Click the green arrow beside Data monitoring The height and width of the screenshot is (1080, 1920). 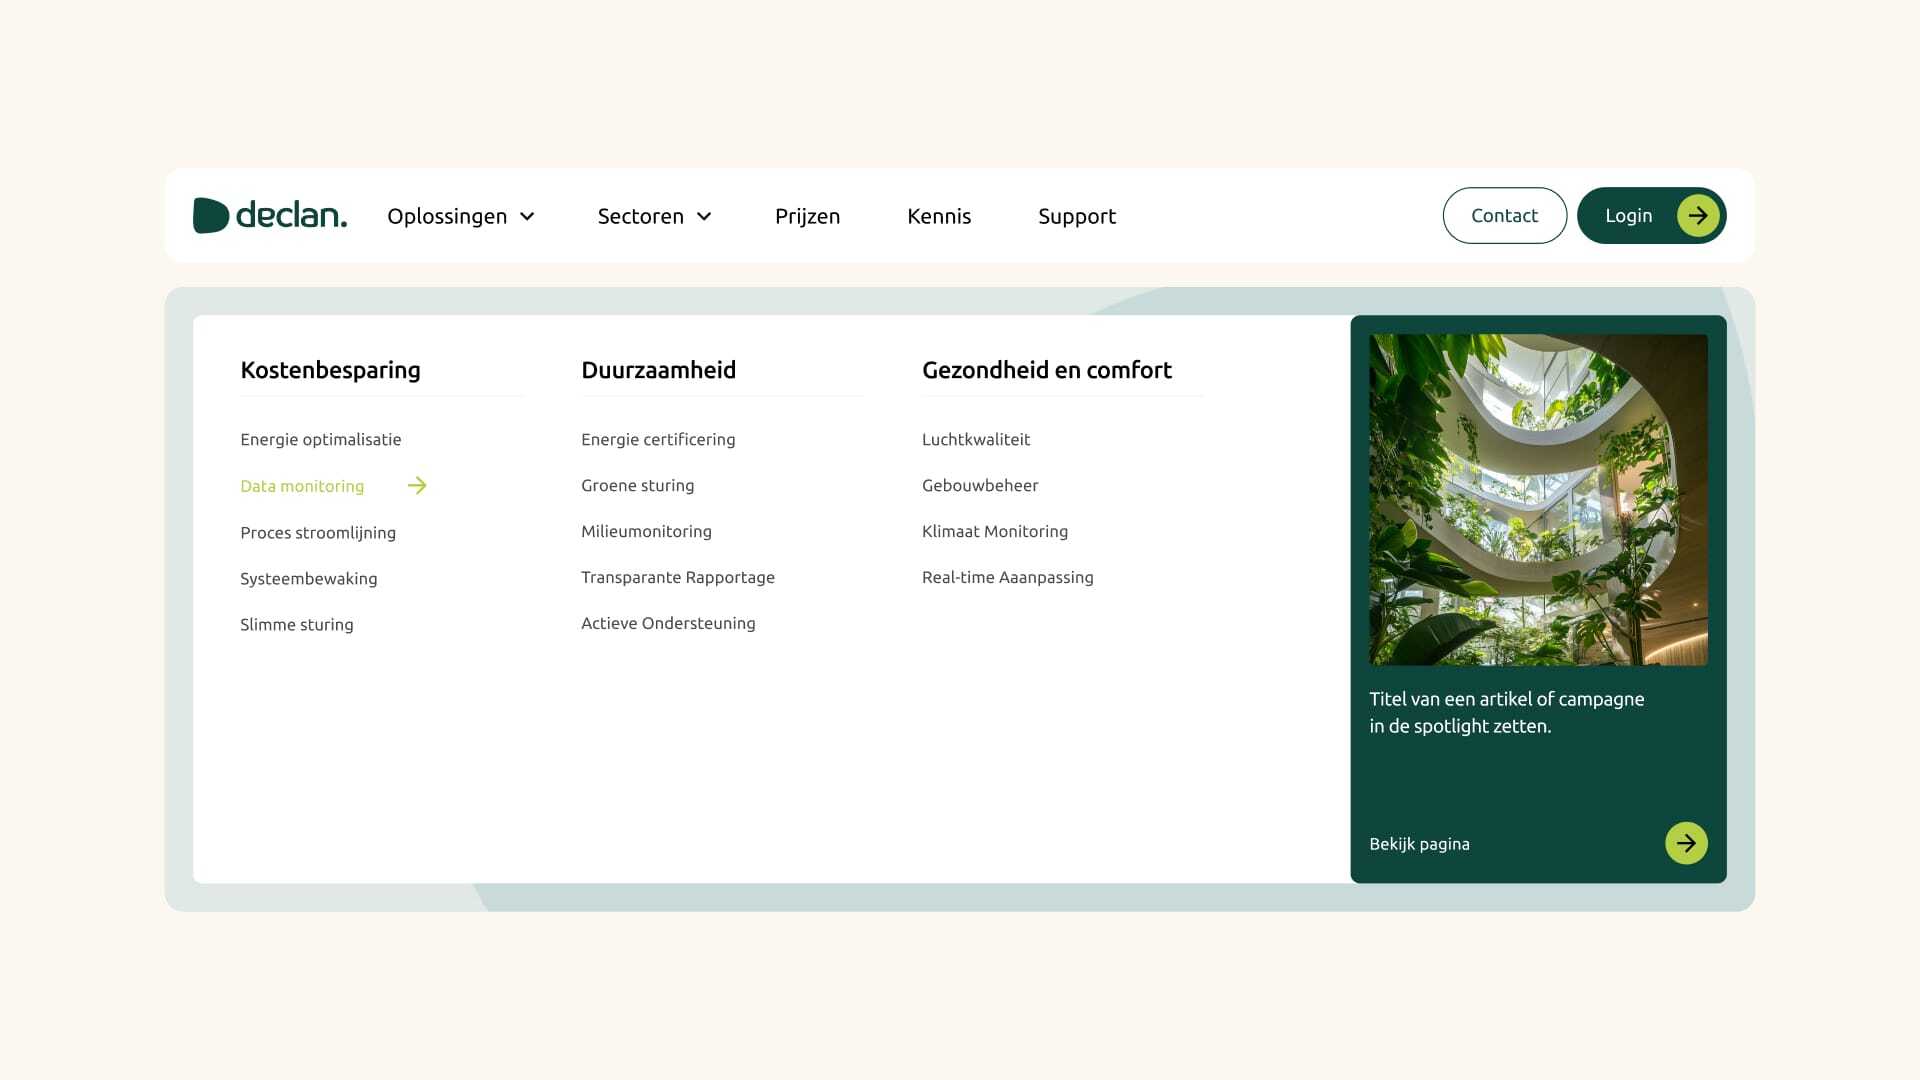417,486
